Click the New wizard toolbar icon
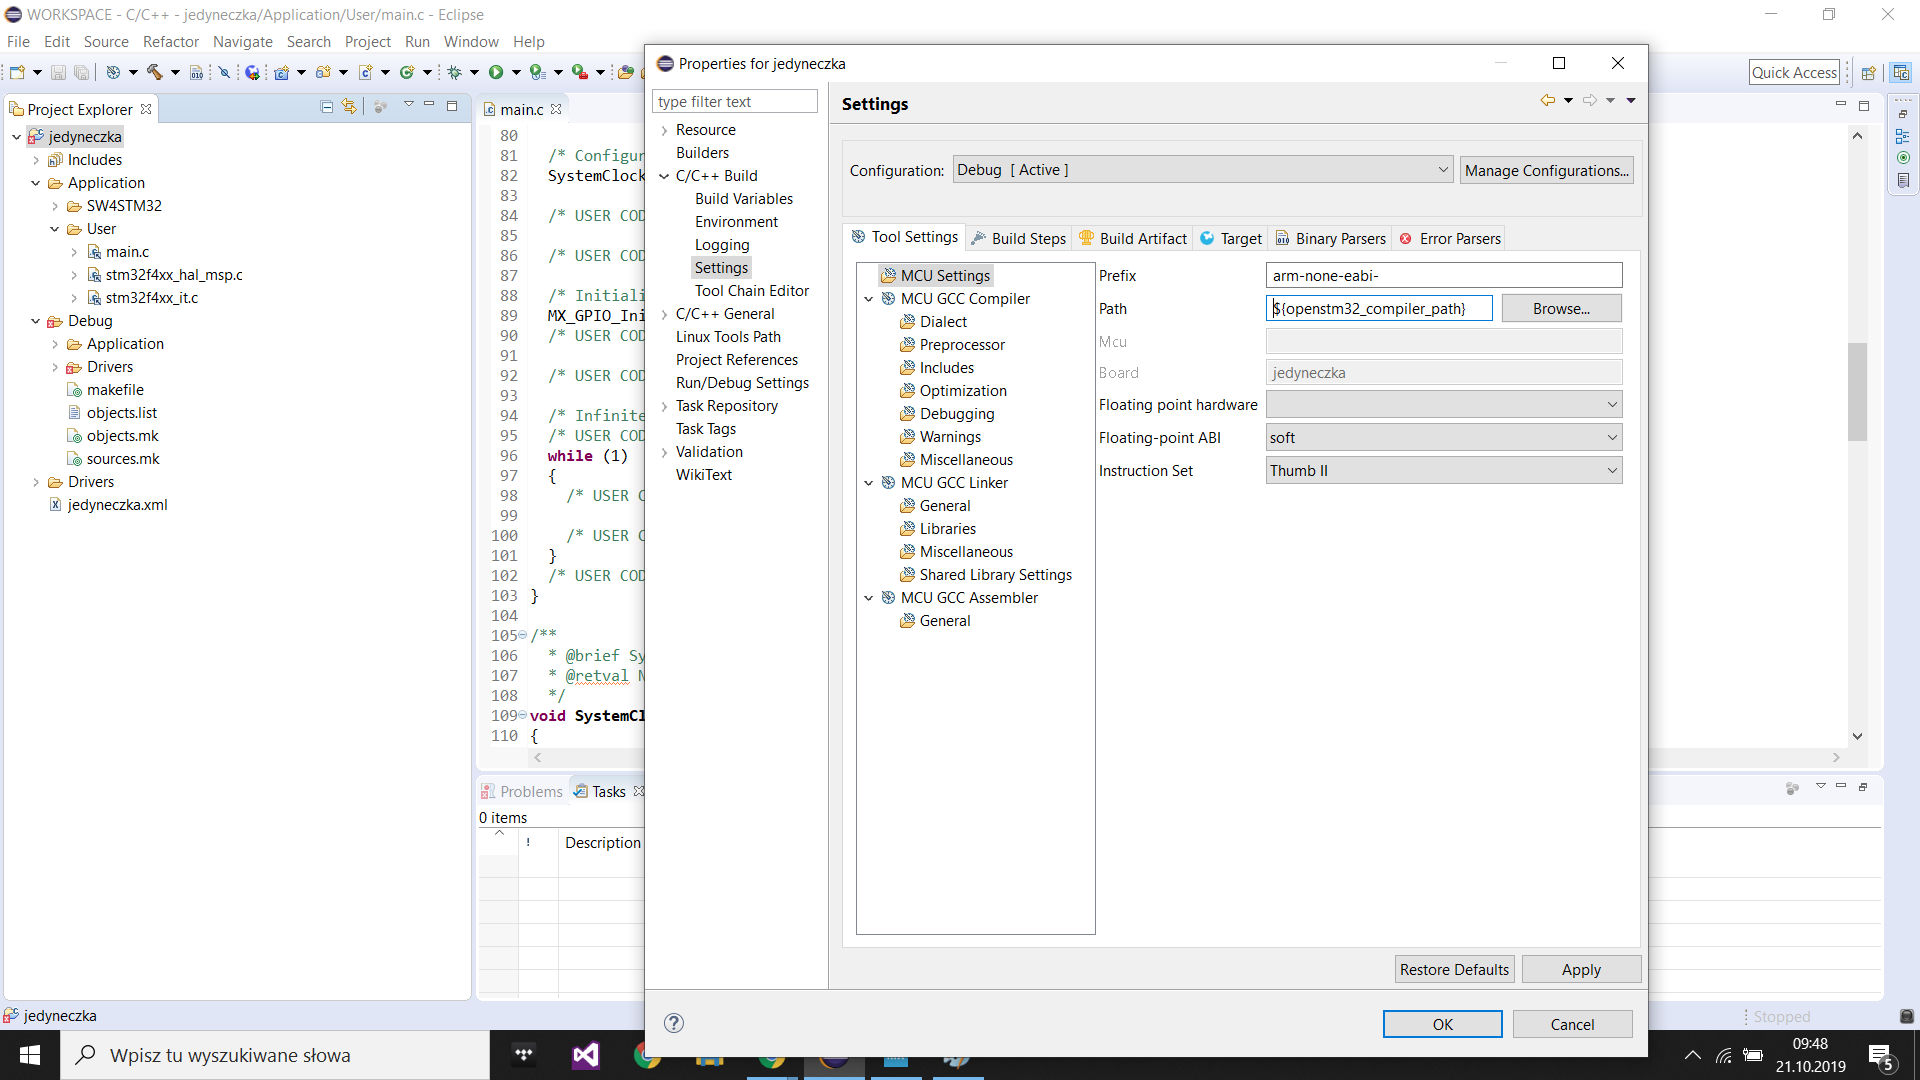Screen dimensions: 1920x1080 click(x=17, y=72)
